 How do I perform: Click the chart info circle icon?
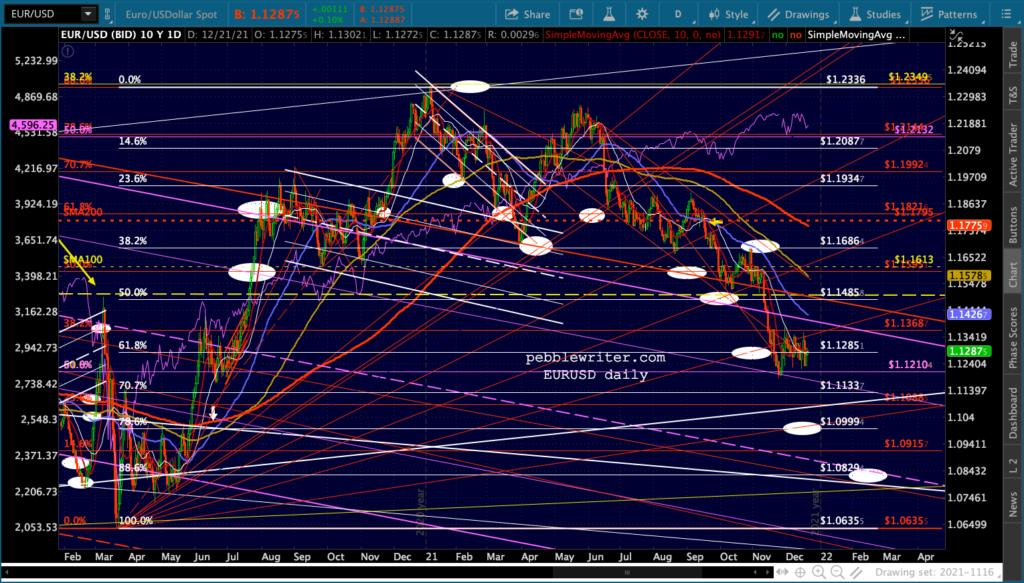(x=67, y=51)
